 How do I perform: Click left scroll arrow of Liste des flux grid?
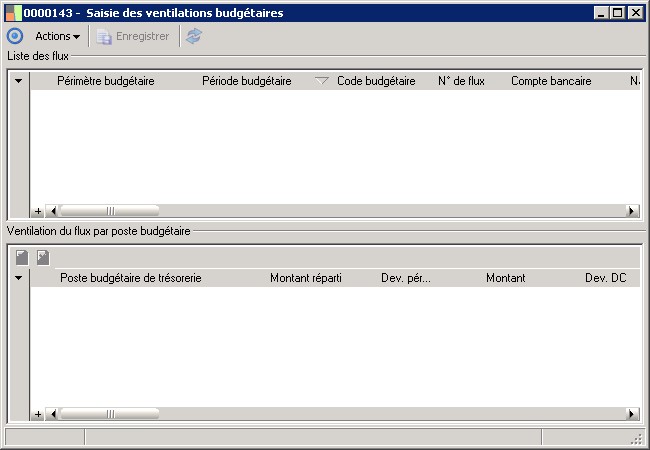(52, 211)
